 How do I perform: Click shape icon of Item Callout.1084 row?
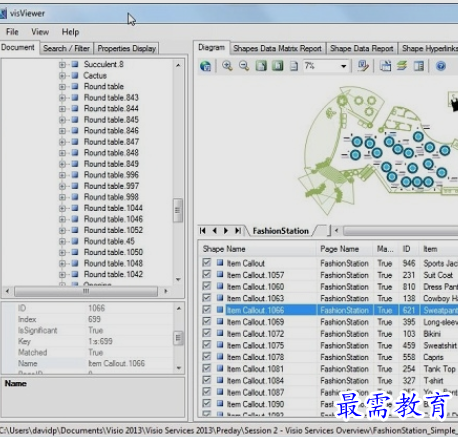click(220, 380)
